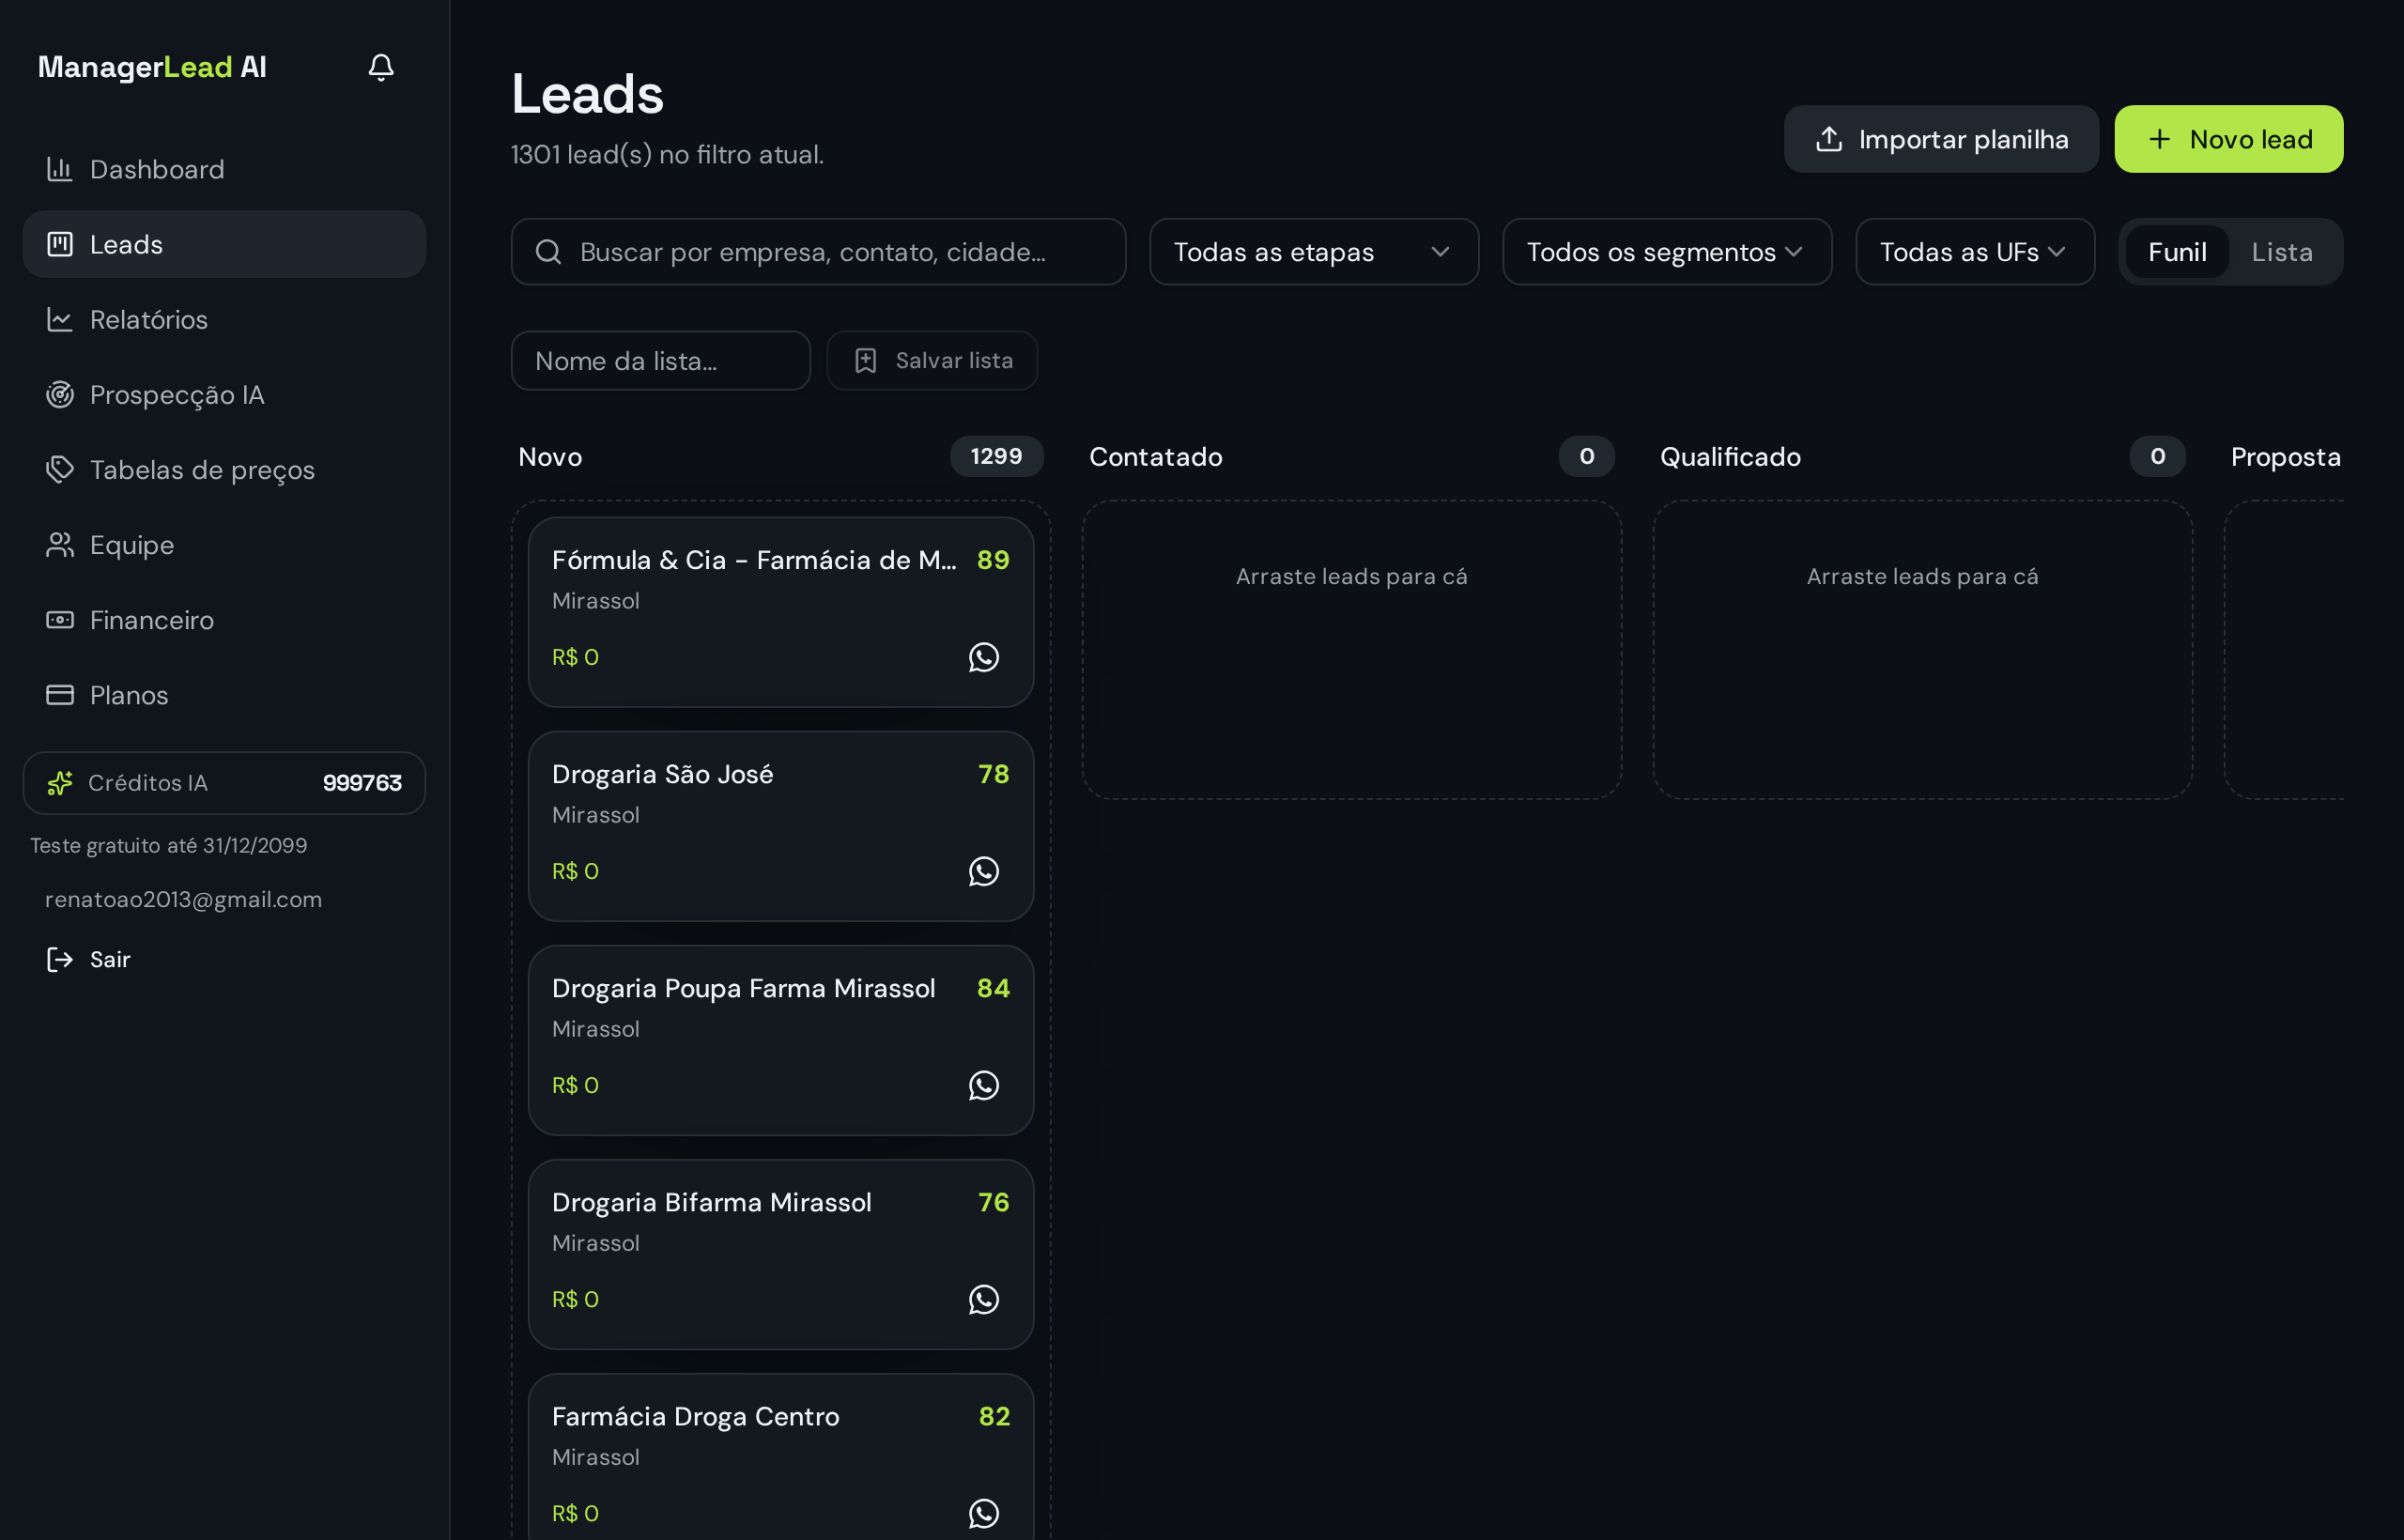Go to Relatórios page
Screen dimensions: 2404x1540
[x=224, y=319]
